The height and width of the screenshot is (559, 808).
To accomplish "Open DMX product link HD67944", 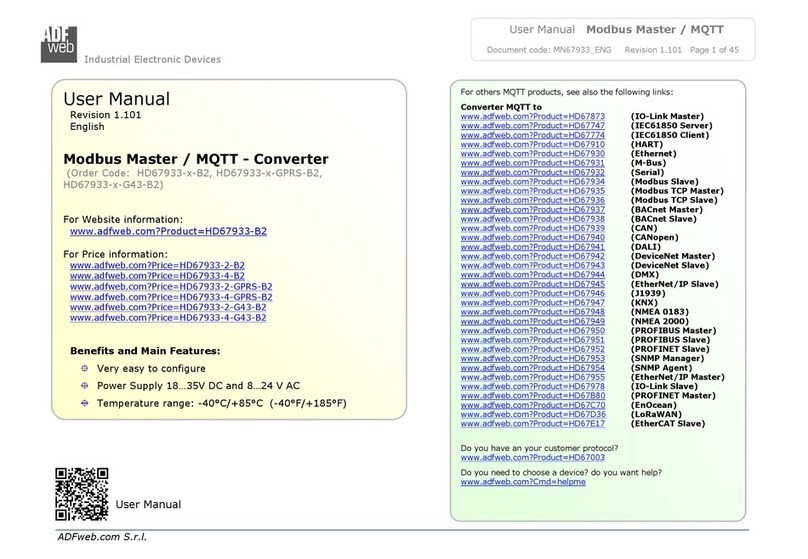I will coord(533,275).
